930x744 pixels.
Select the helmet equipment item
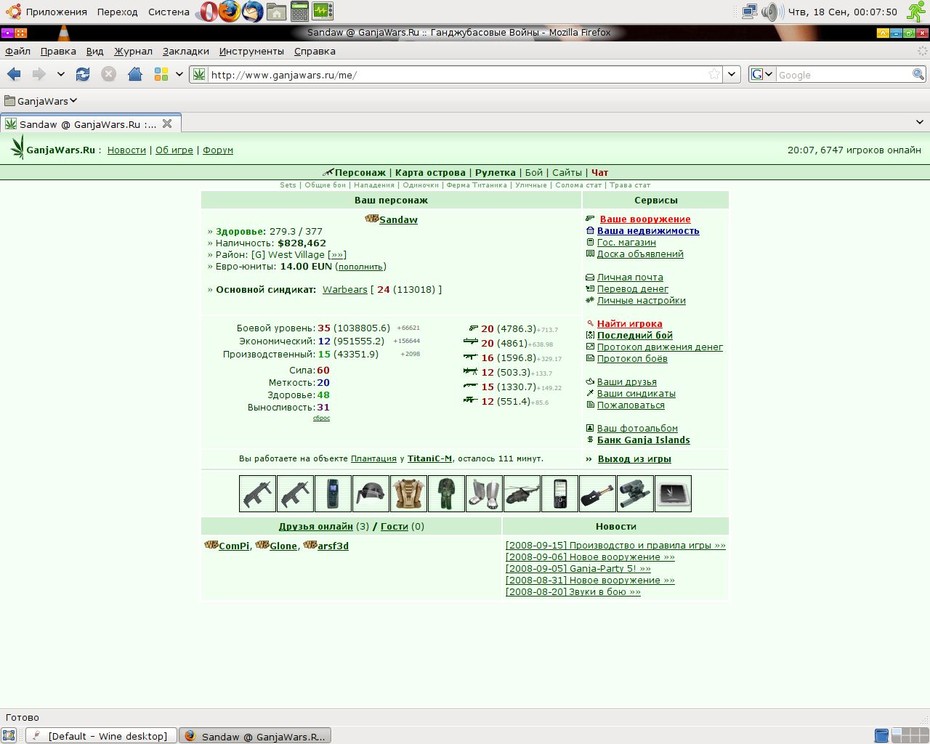pos(371,493)
